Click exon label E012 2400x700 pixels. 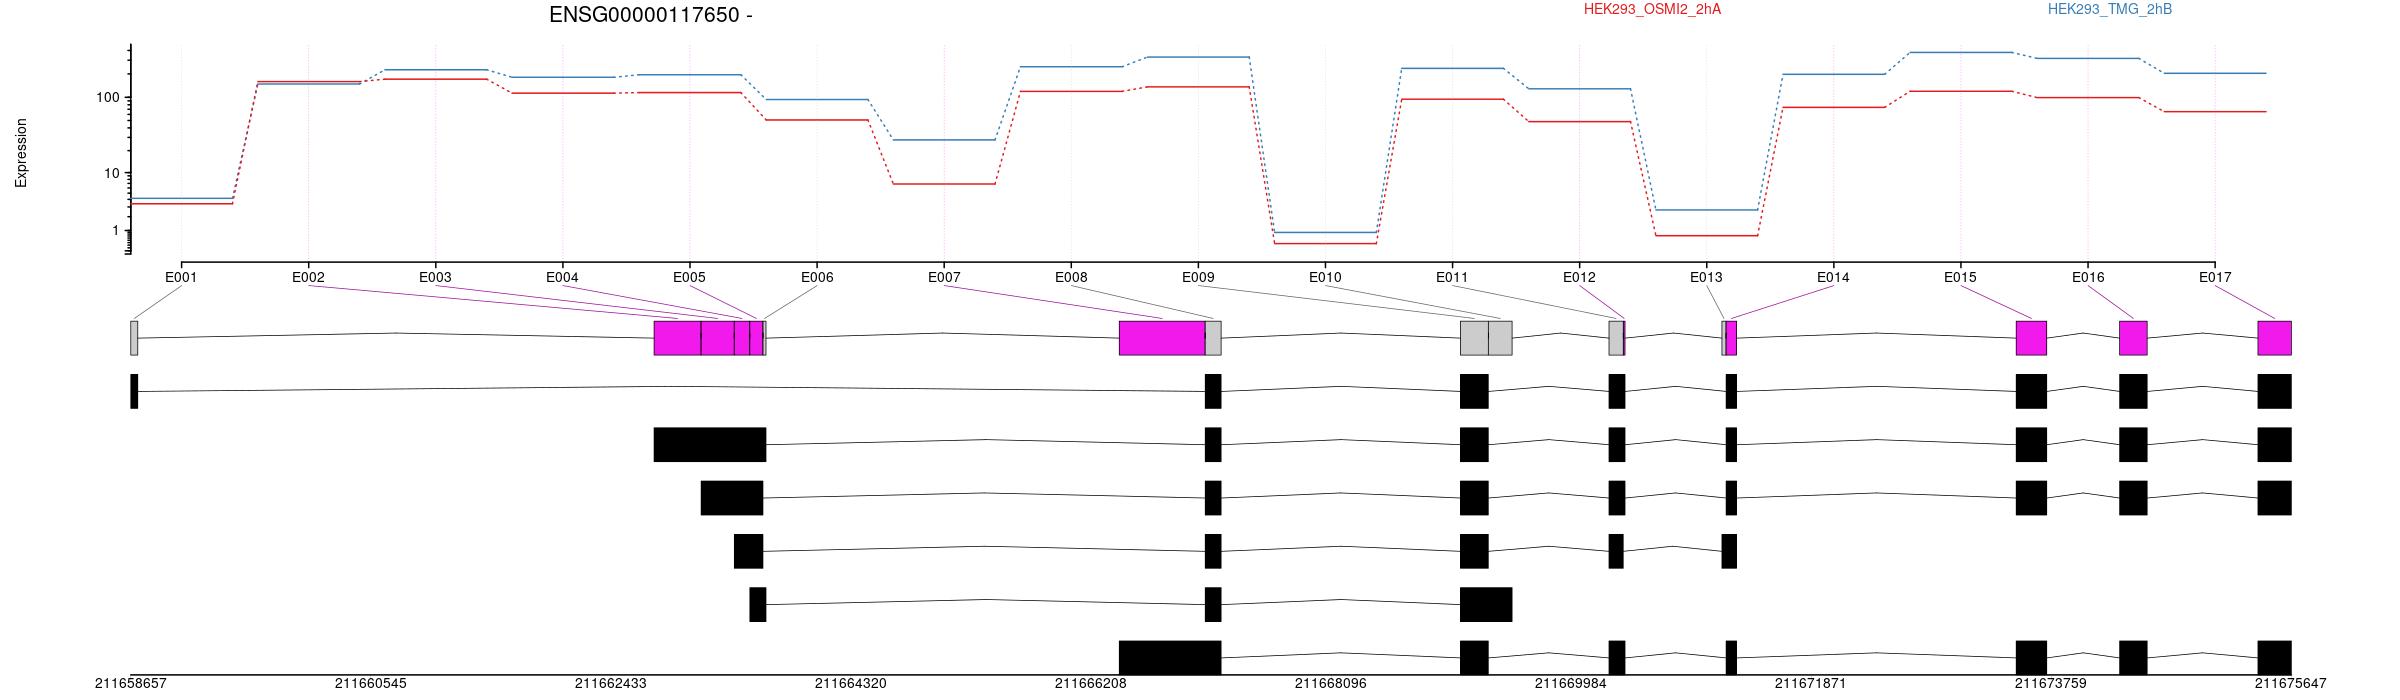coord(1579,277)
